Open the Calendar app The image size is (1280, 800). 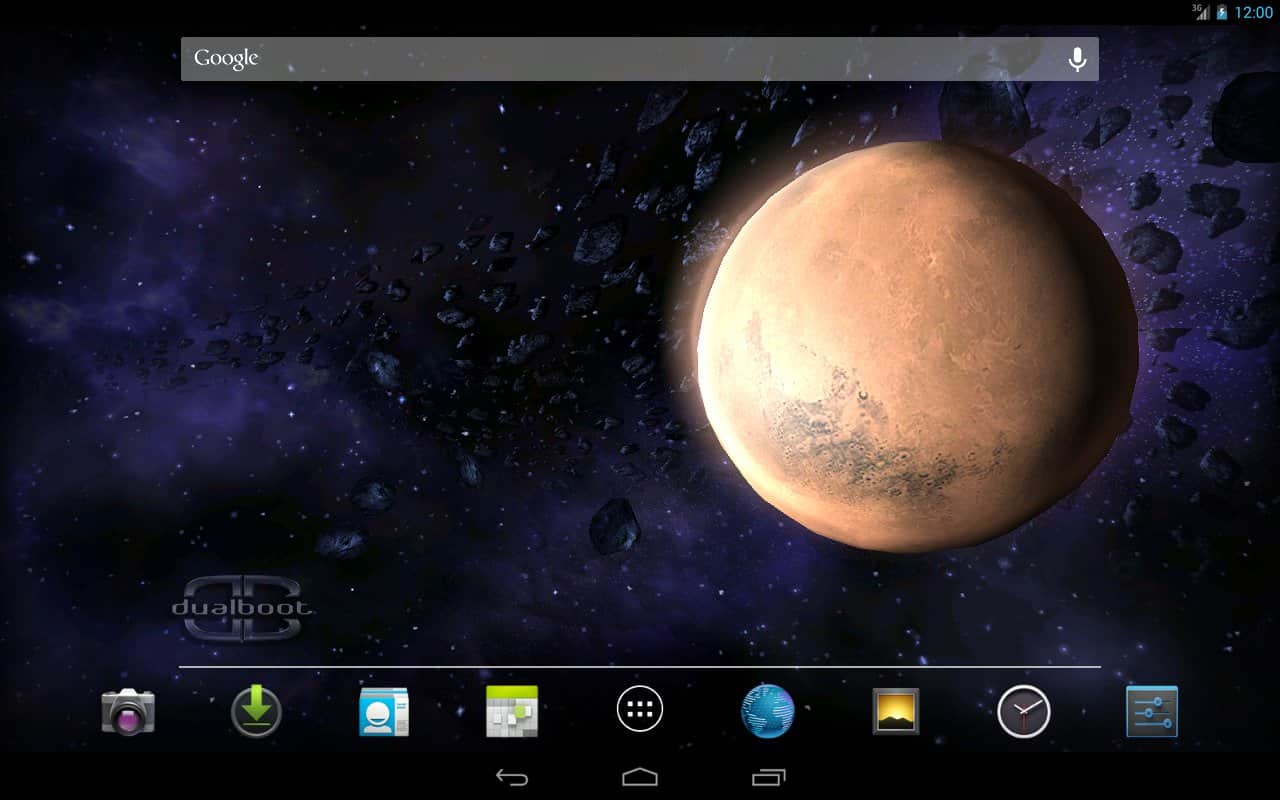pos(512,712)
